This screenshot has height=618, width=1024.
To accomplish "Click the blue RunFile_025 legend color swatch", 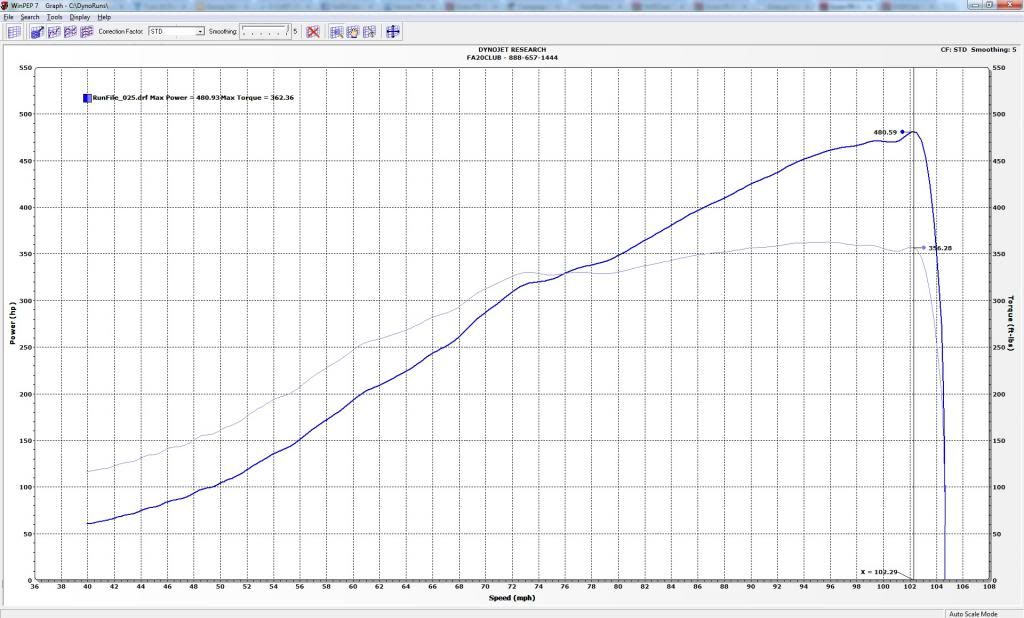I will point(87,98).
